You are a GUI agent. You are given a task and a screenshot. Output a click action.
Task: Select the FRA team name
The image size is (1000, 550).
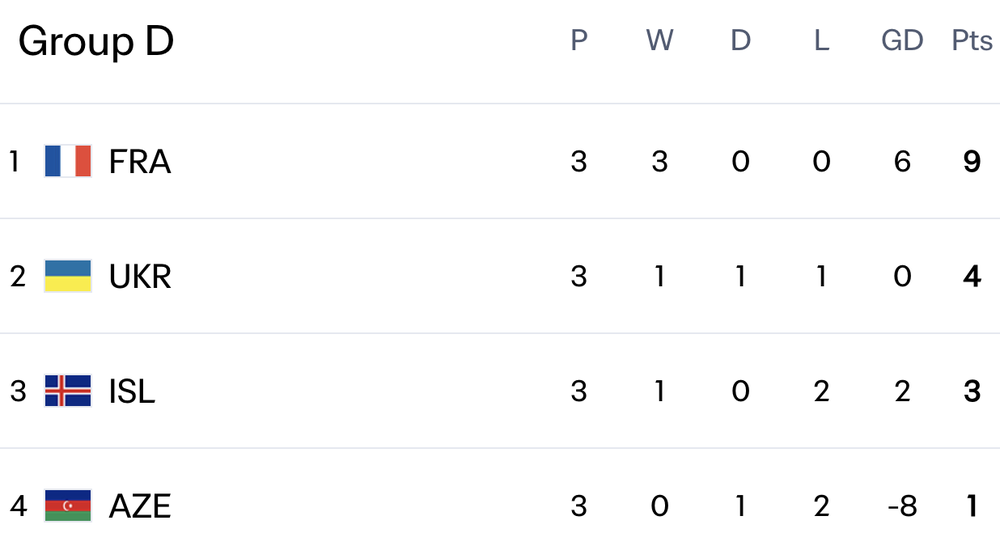click(x=140, y=161)
